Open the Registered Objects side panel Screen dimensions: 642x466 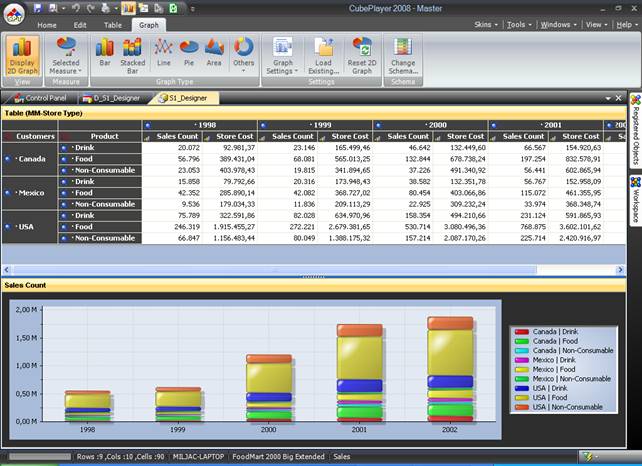click(635, 130)
